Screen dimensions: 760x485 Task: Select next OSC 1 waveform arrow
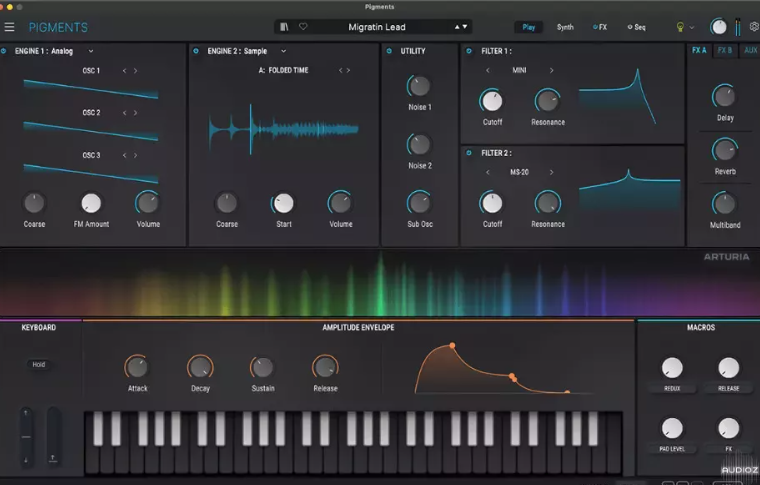click(x=135, y=71)
